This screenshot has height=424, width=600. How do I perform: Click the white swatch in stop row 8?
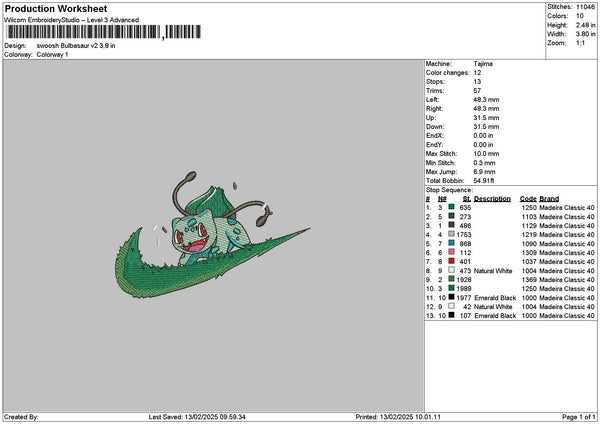click(452, 270)
